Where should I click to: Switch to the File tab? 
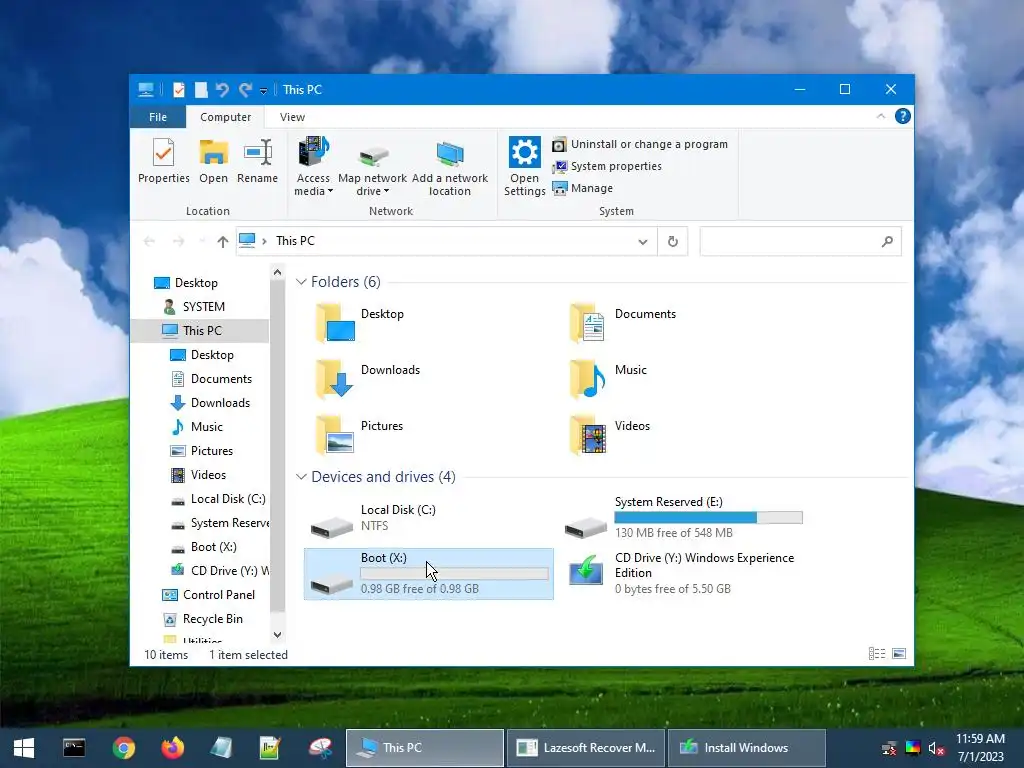click(x=158, y=117)
